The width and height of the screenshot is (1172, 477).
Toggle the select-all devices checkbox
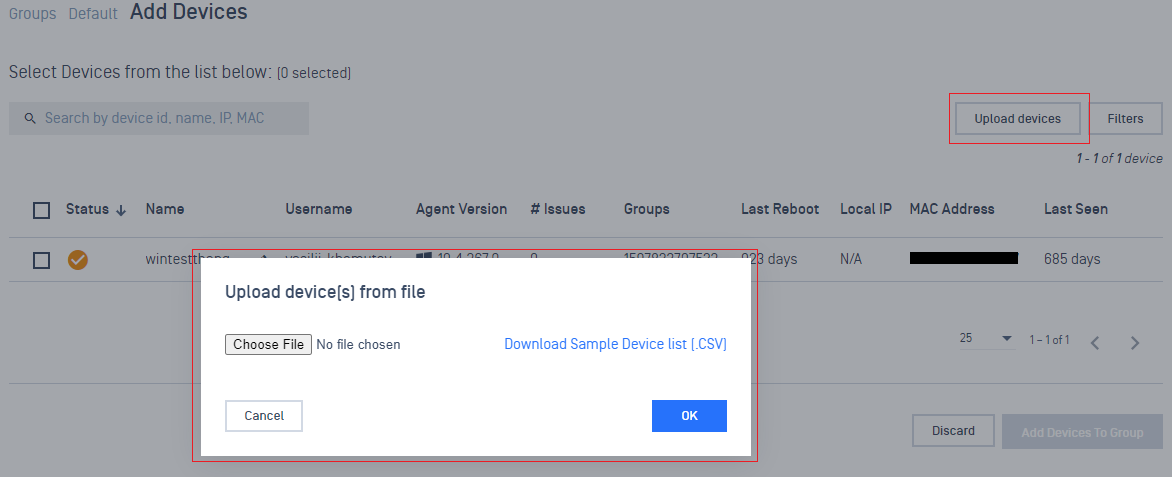(x=42, y=210)
